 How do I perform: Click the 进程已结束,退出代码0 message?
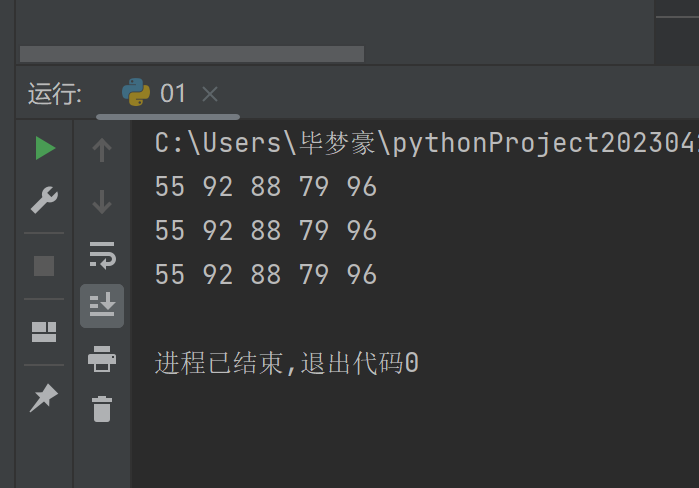pos(287,363)
